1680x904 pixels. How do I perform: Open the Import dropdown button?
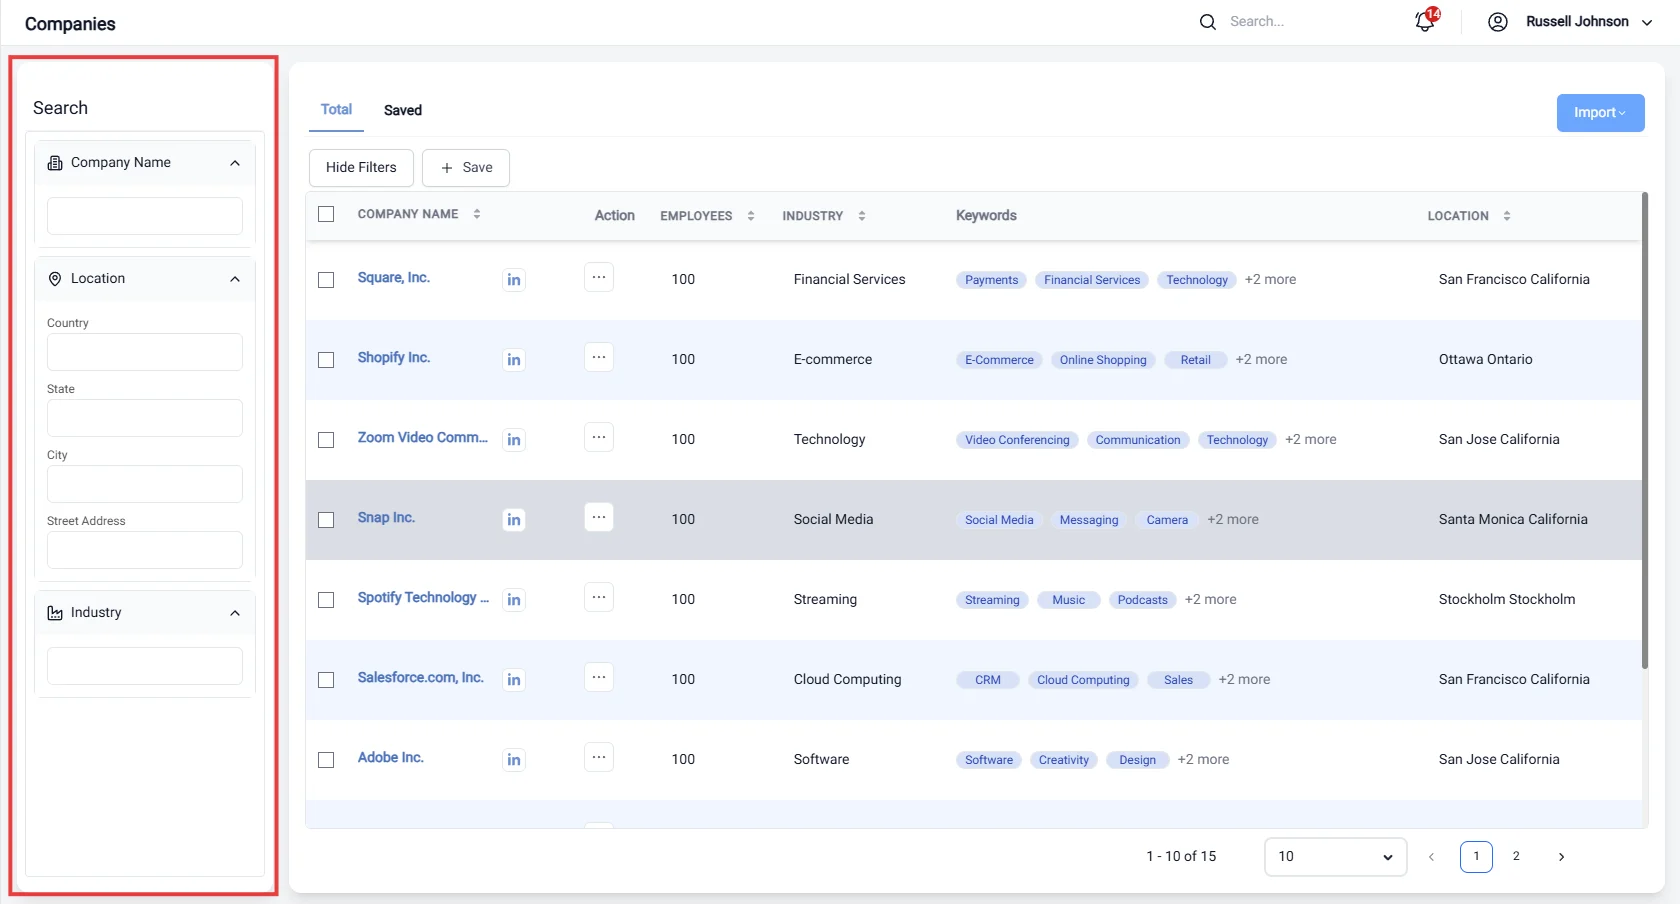click(1600, 113)
